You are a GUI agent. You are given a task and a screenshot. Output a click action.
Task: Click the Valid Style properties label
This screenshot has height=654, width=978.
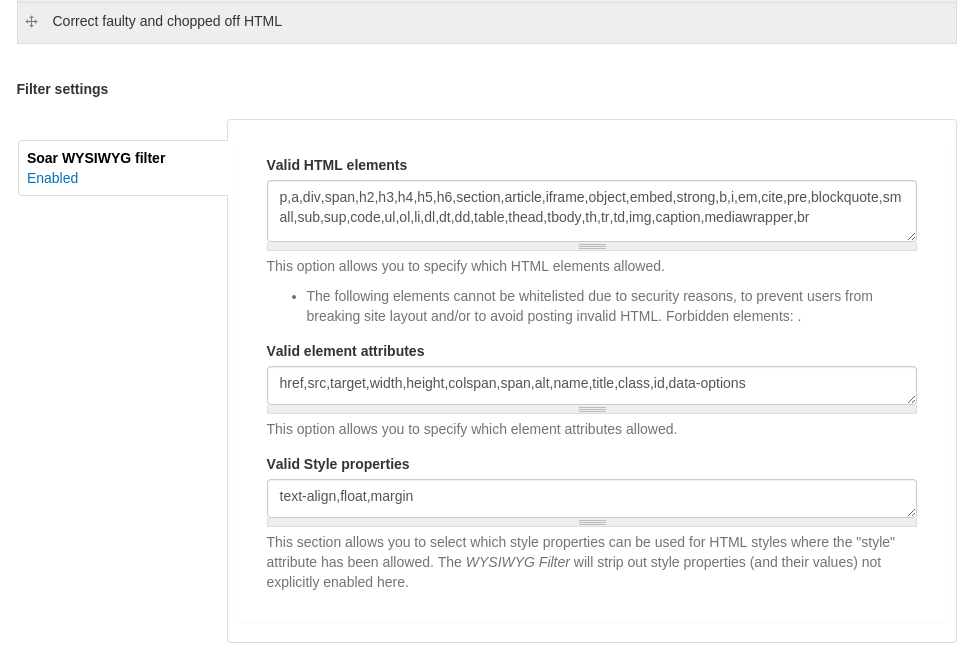(x=337, y=464)
